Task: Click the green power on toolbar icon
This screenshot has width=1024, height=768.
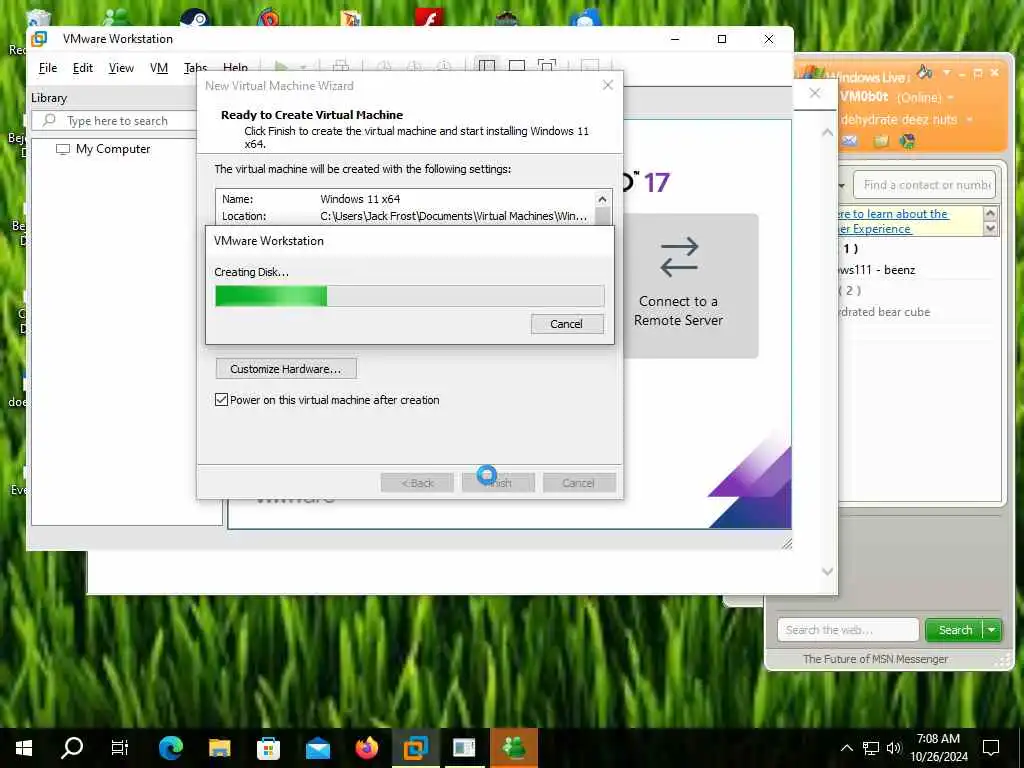Action: [281, 67]
